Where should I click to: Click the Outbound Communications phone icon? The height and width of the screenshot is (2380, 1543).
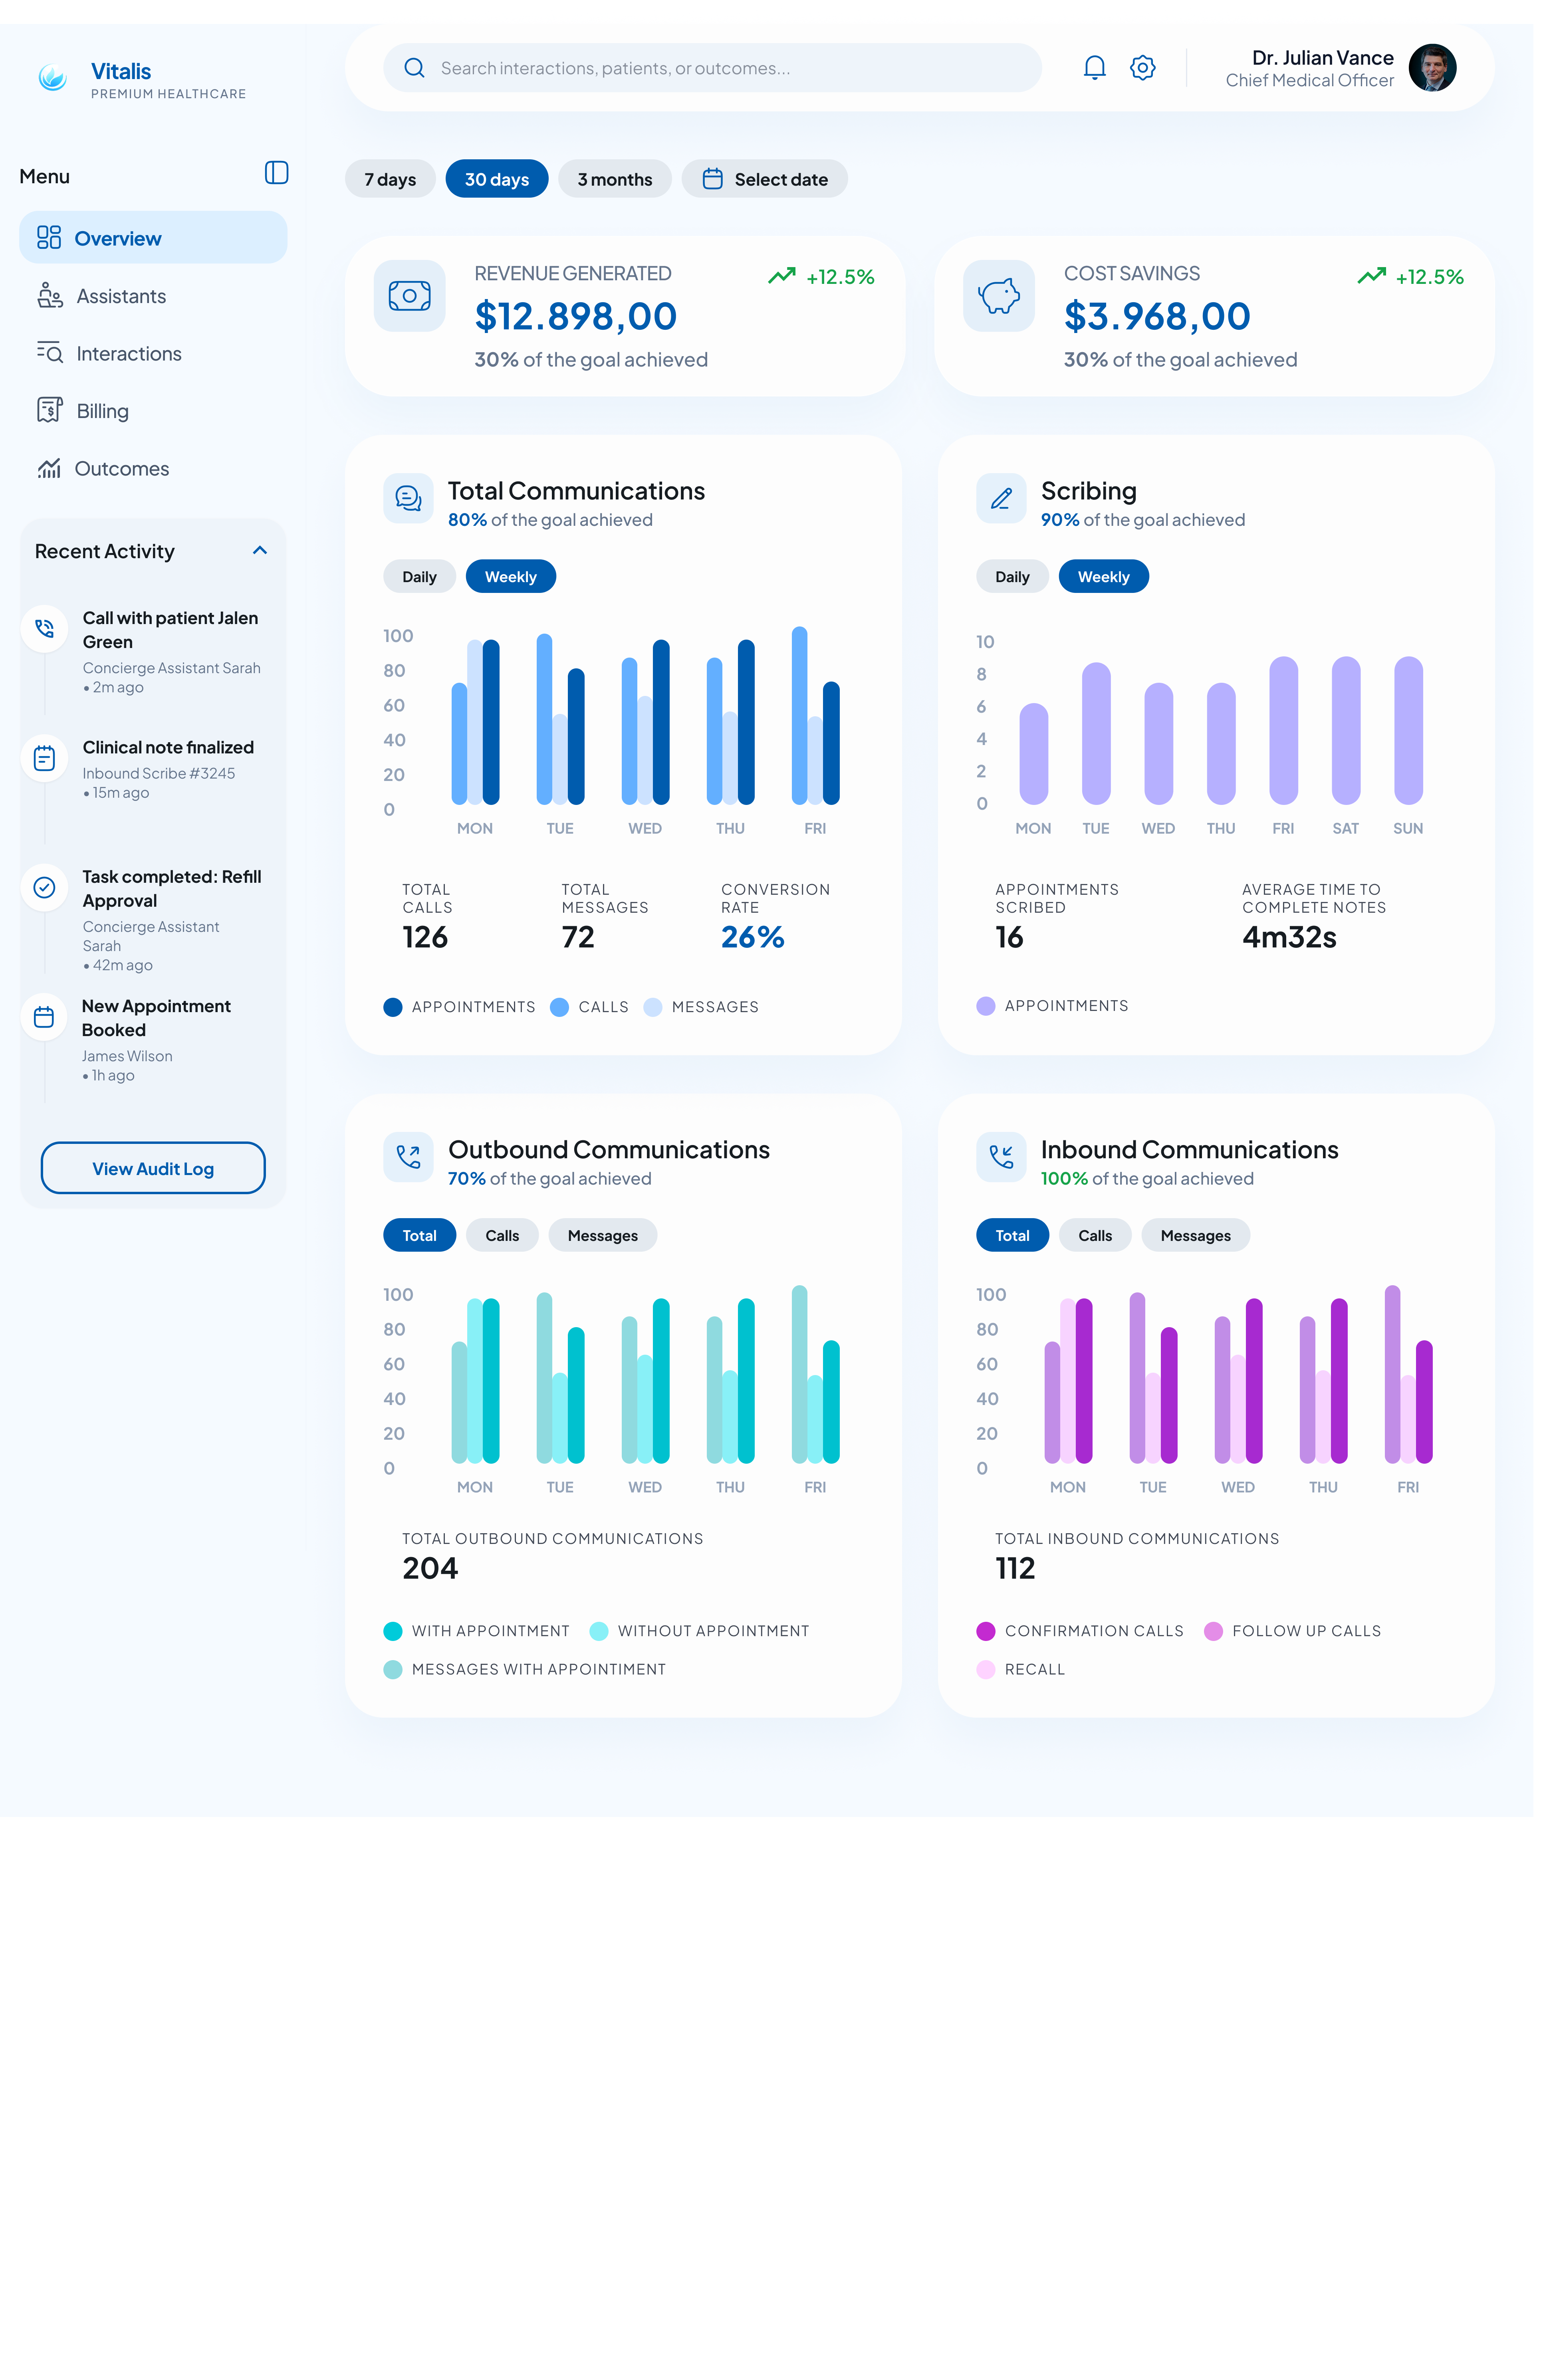click(408, 1157)
